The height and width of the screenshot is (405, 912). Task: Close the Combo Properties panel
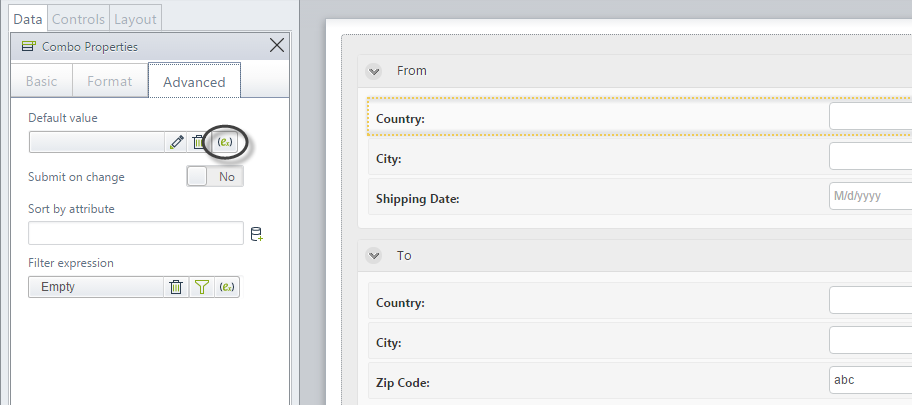pyautogui.click(x=277, y=45)
